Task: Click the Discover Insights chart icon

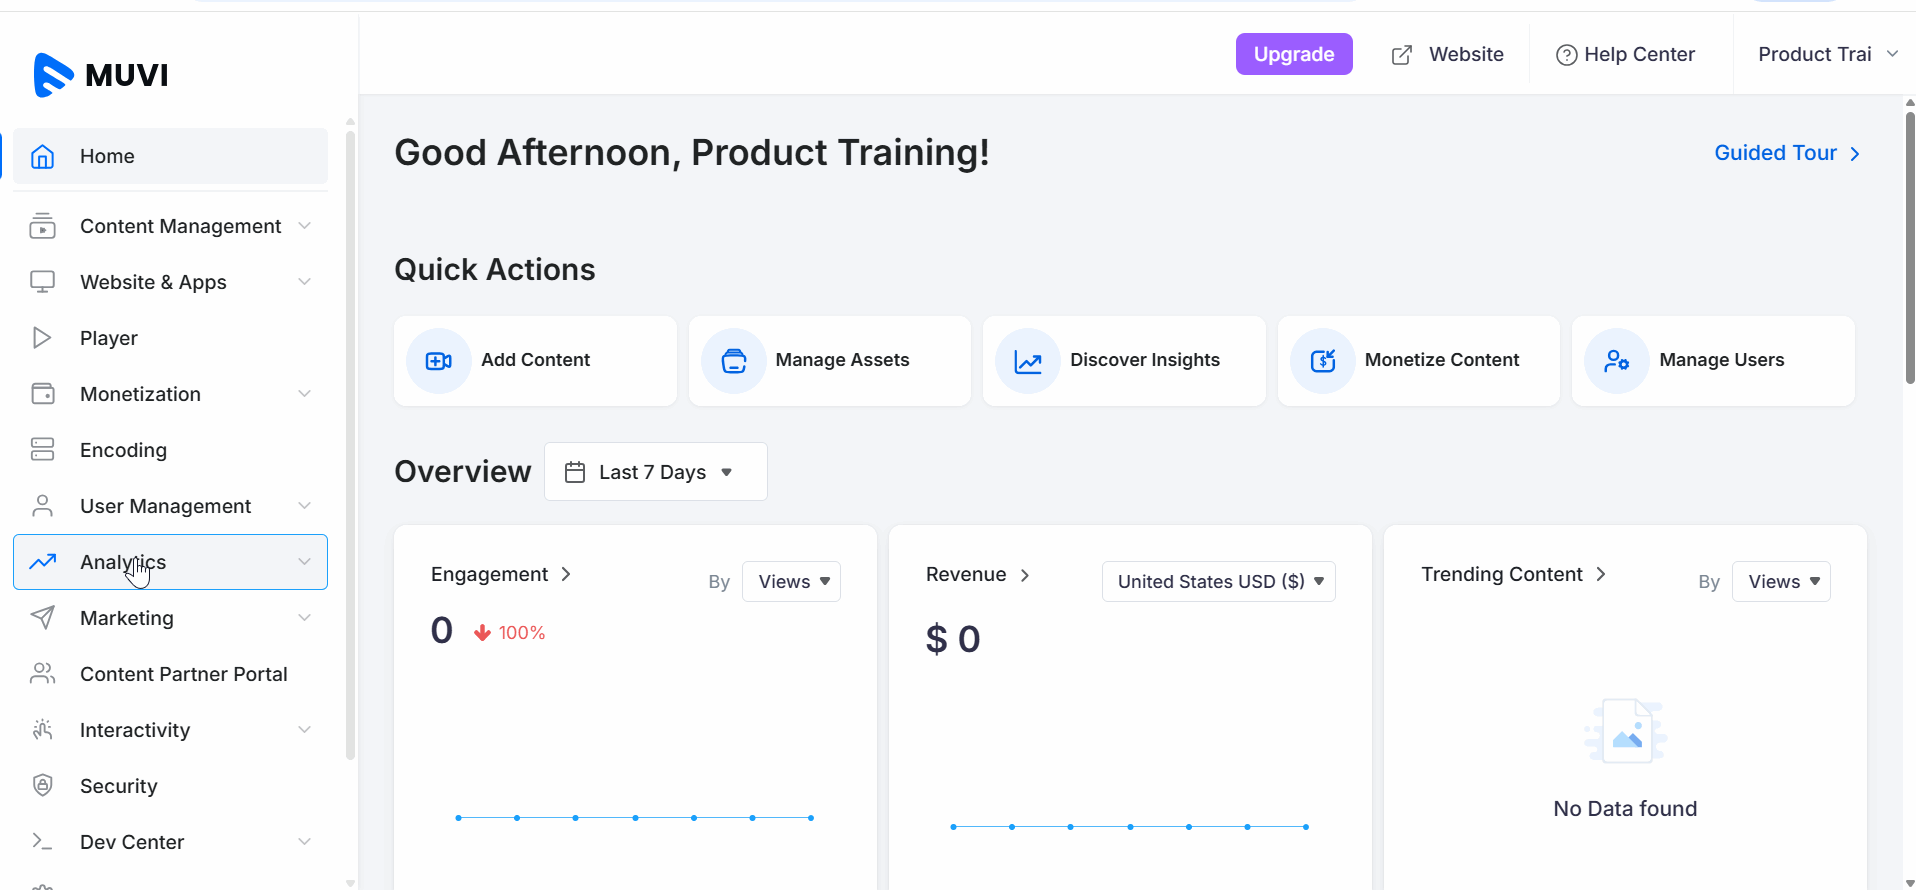Action: pyautogui.click(x=1028, y=361)
